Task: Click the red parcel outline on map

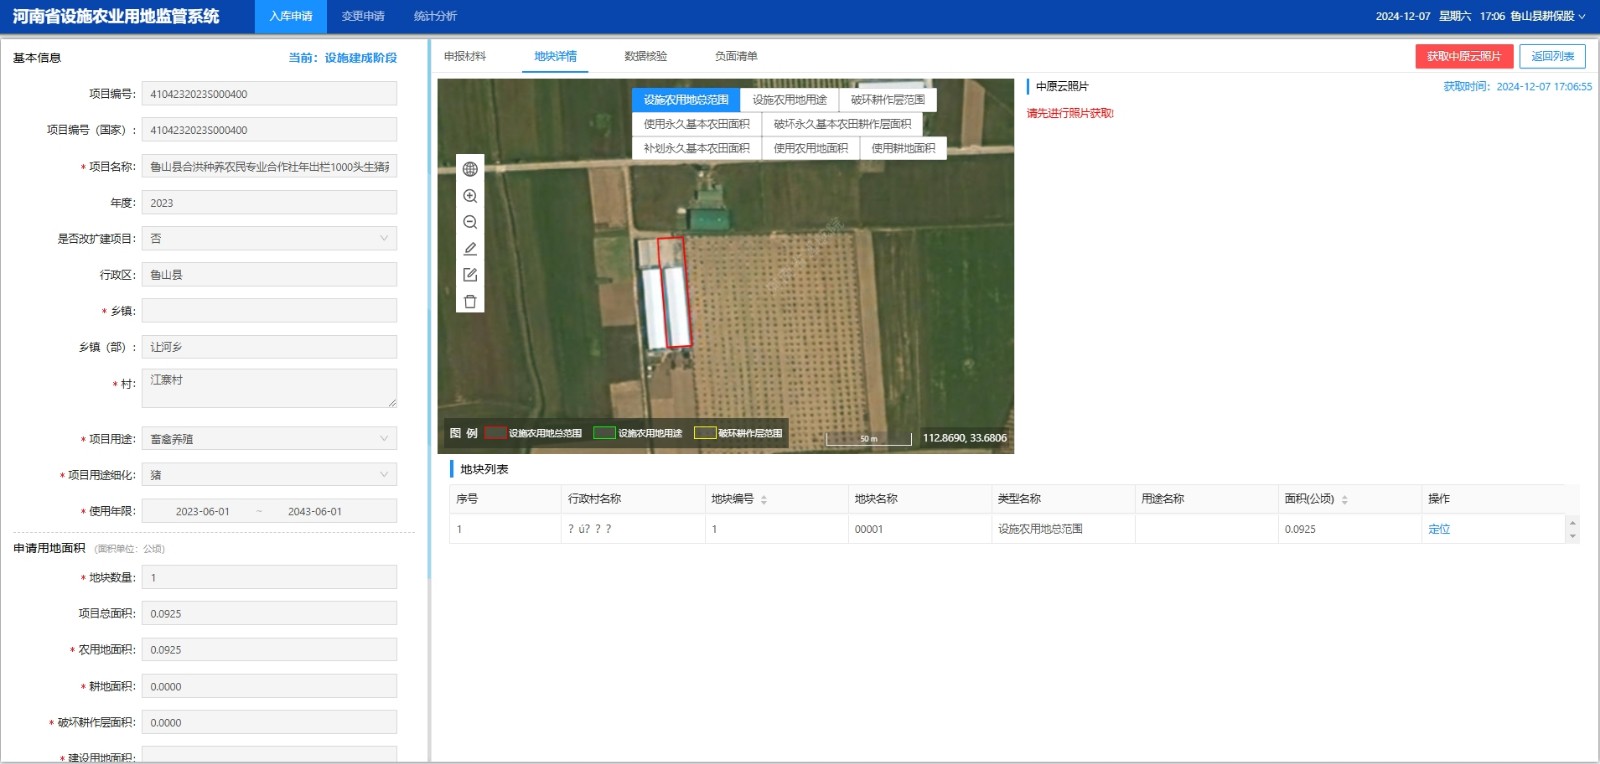Action: pyautogui.click(x=674, y=292)
